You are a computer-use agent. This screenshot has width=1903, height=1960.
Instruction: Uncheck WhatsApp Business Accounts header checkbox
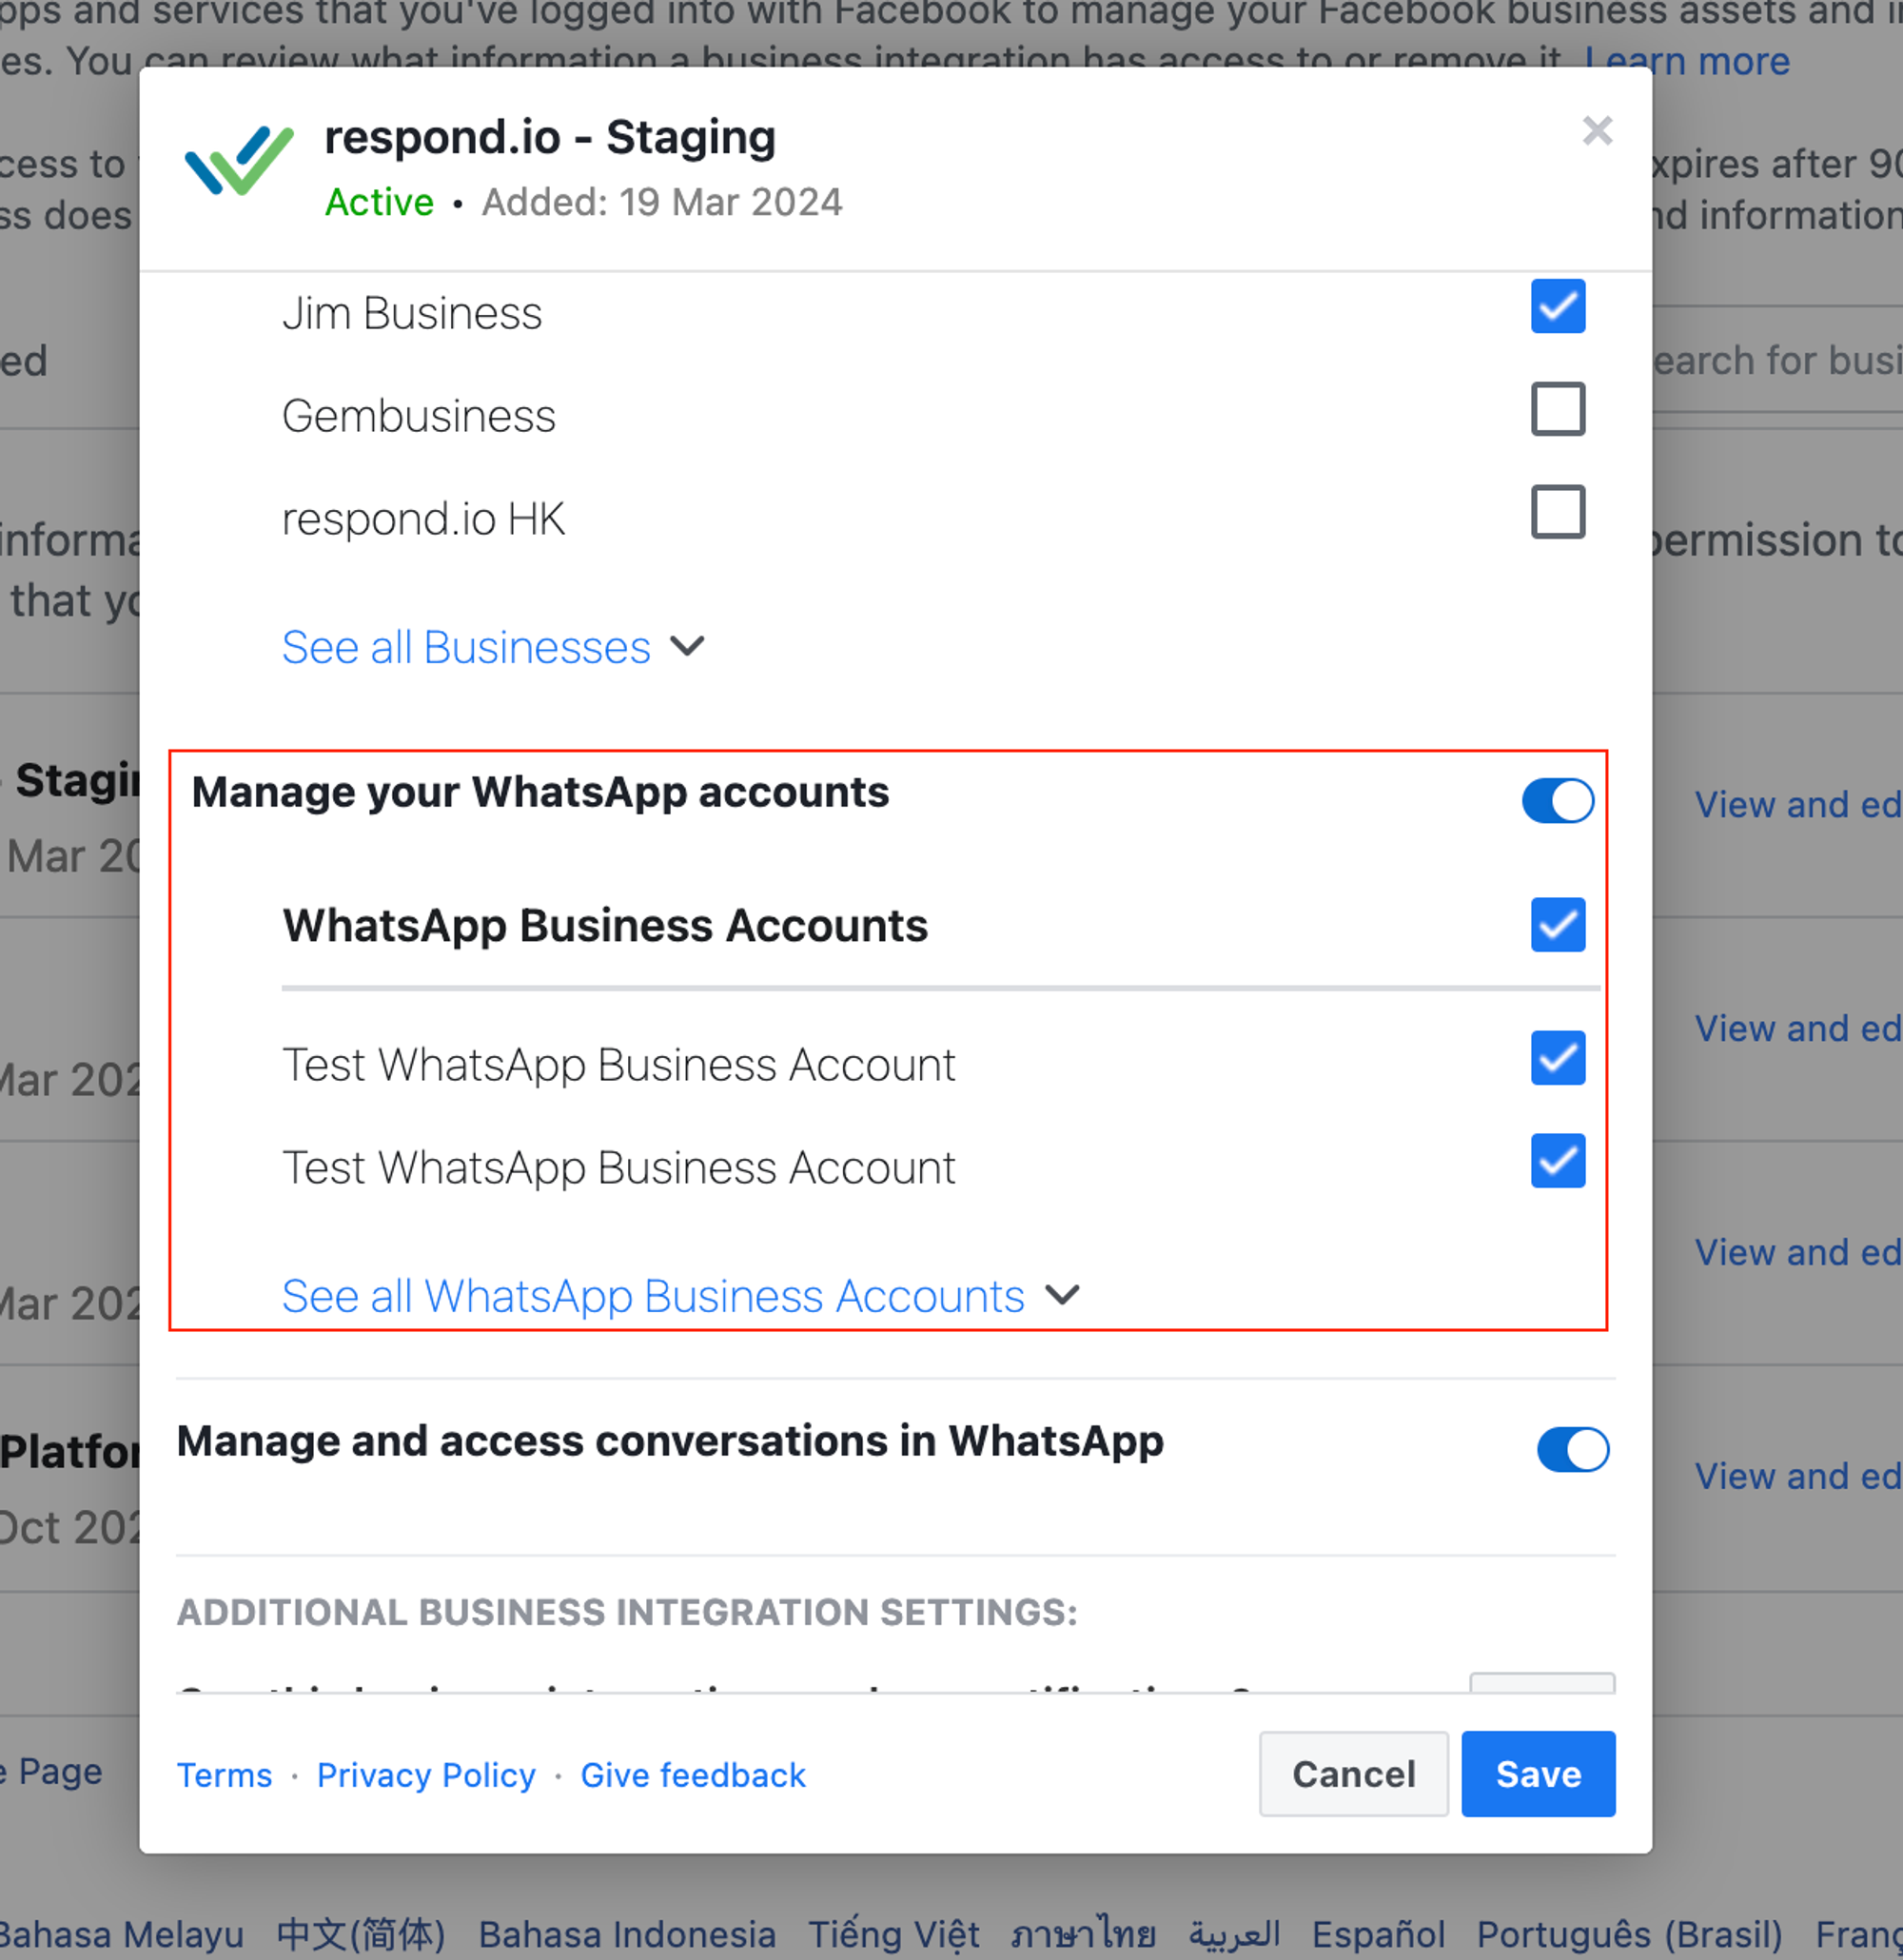click(1557, 925)
